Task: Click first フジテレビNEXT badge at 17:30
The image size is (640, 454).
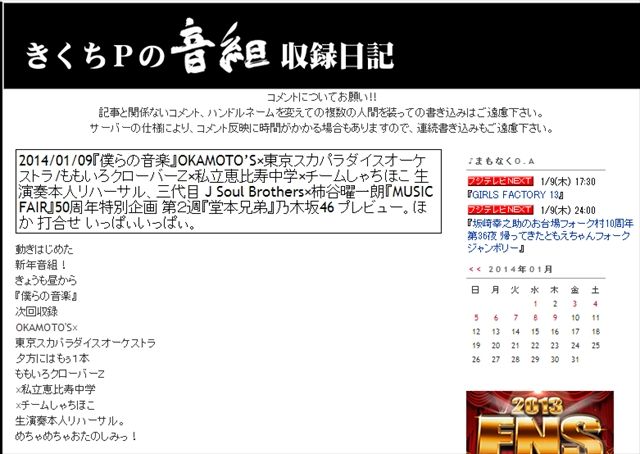Action: [x=500, y=181]
